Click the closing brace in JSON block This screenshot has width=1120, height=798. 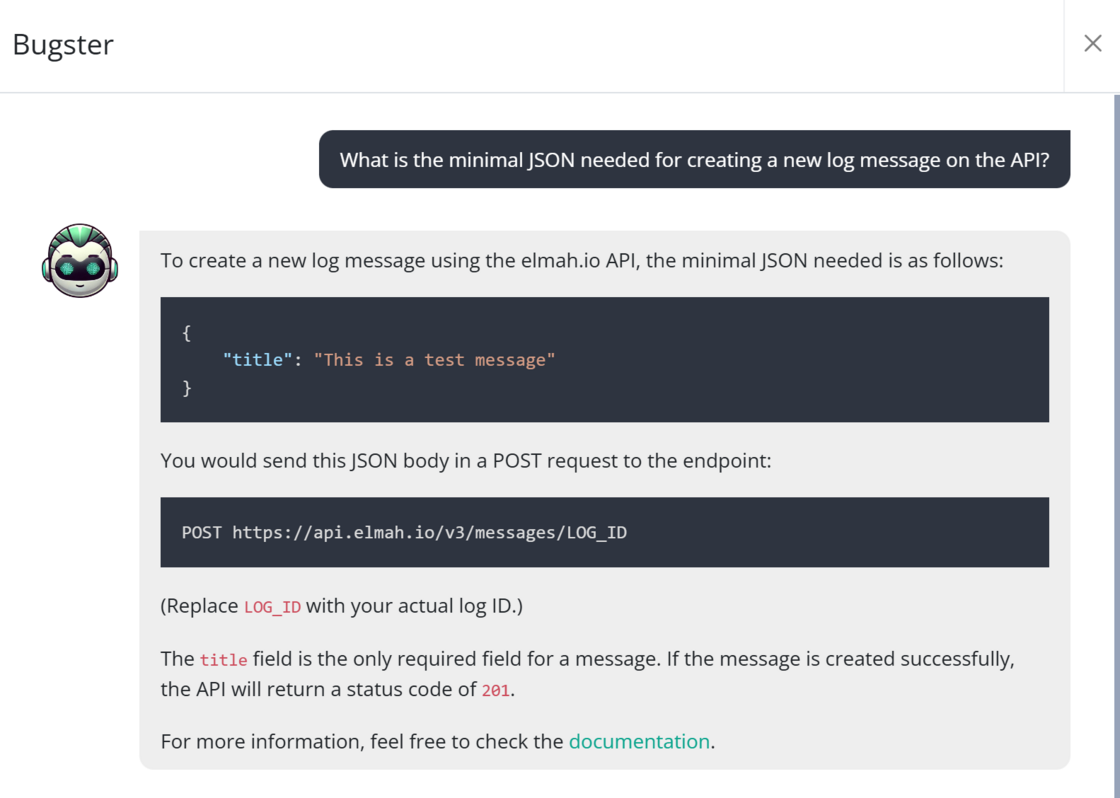(186, 388)
